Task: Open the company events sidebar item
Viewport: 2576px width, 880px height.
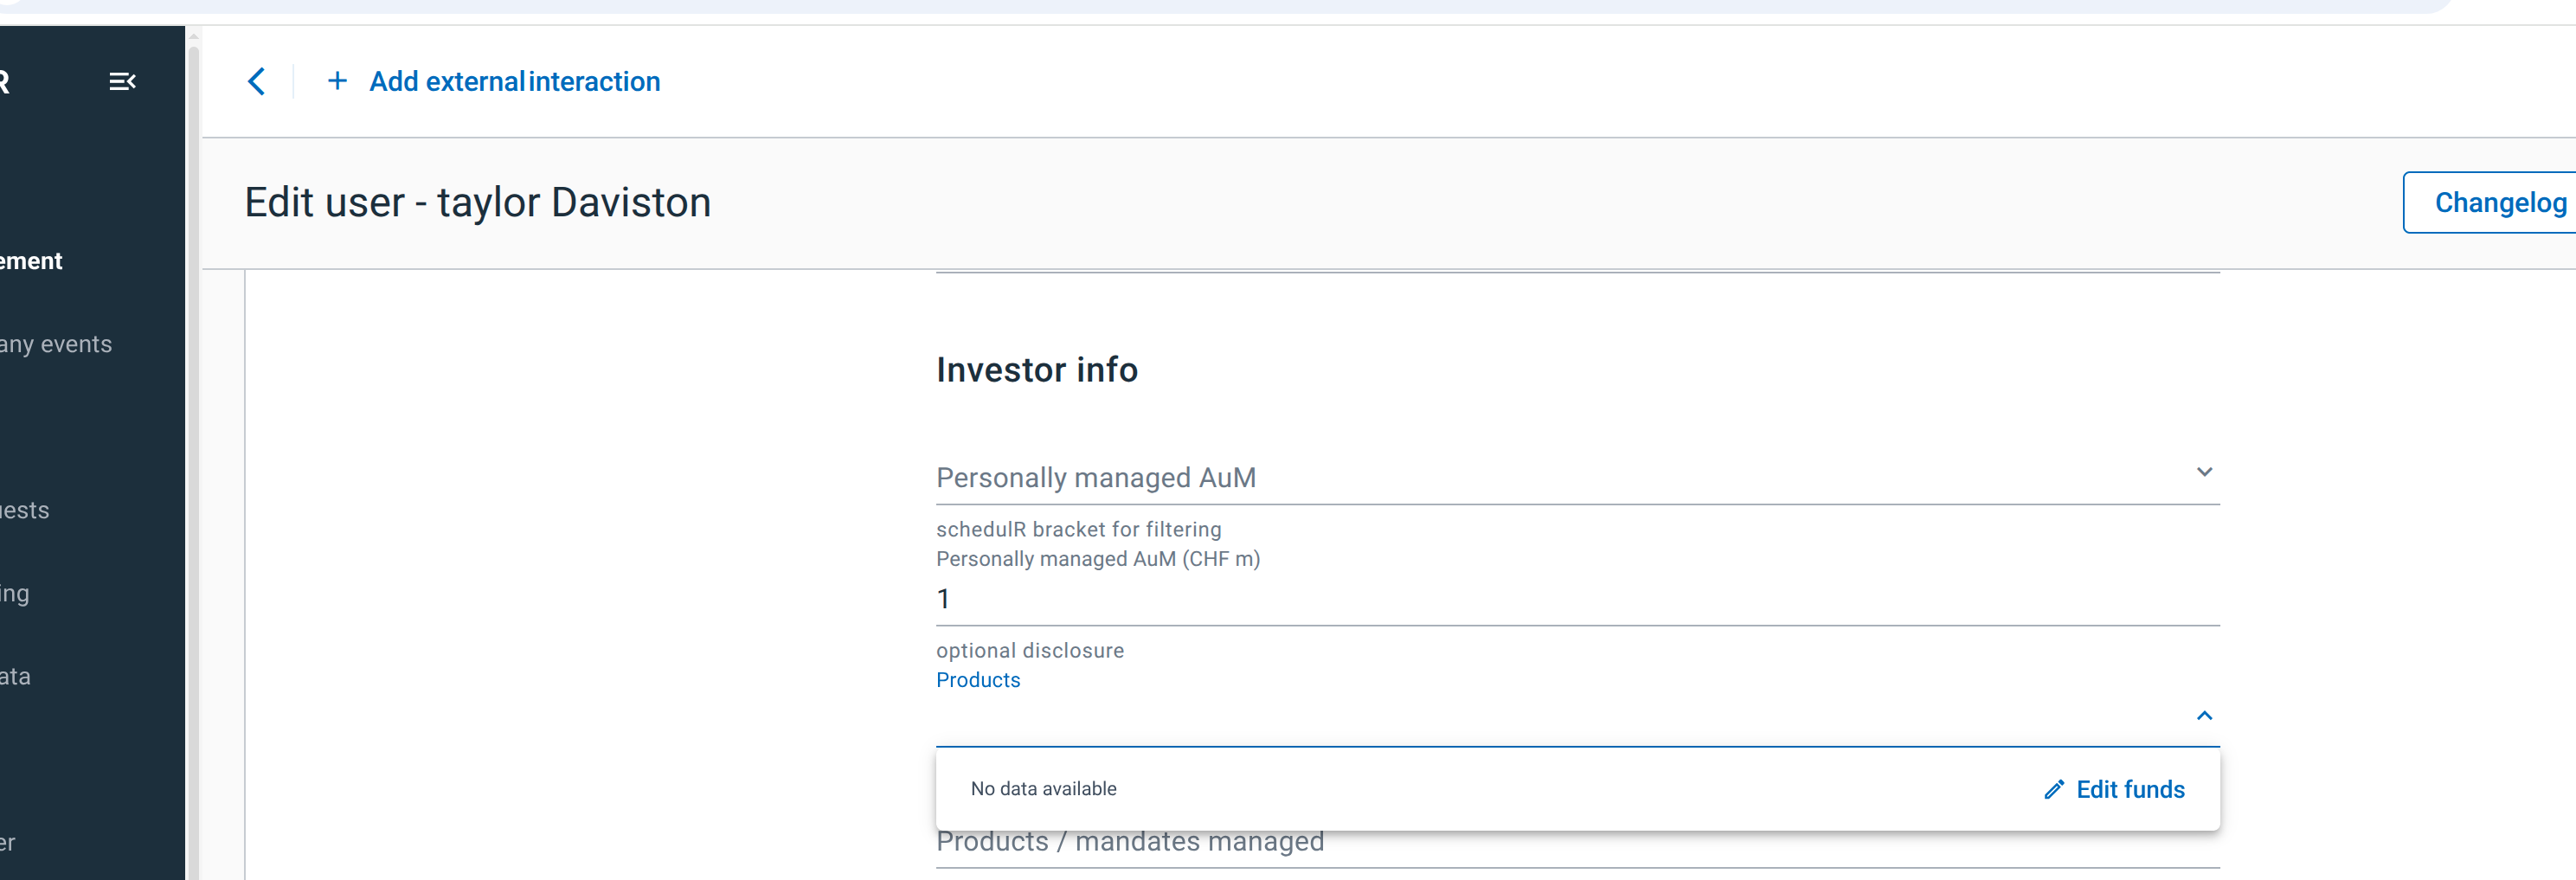Action: pos(56,344)
